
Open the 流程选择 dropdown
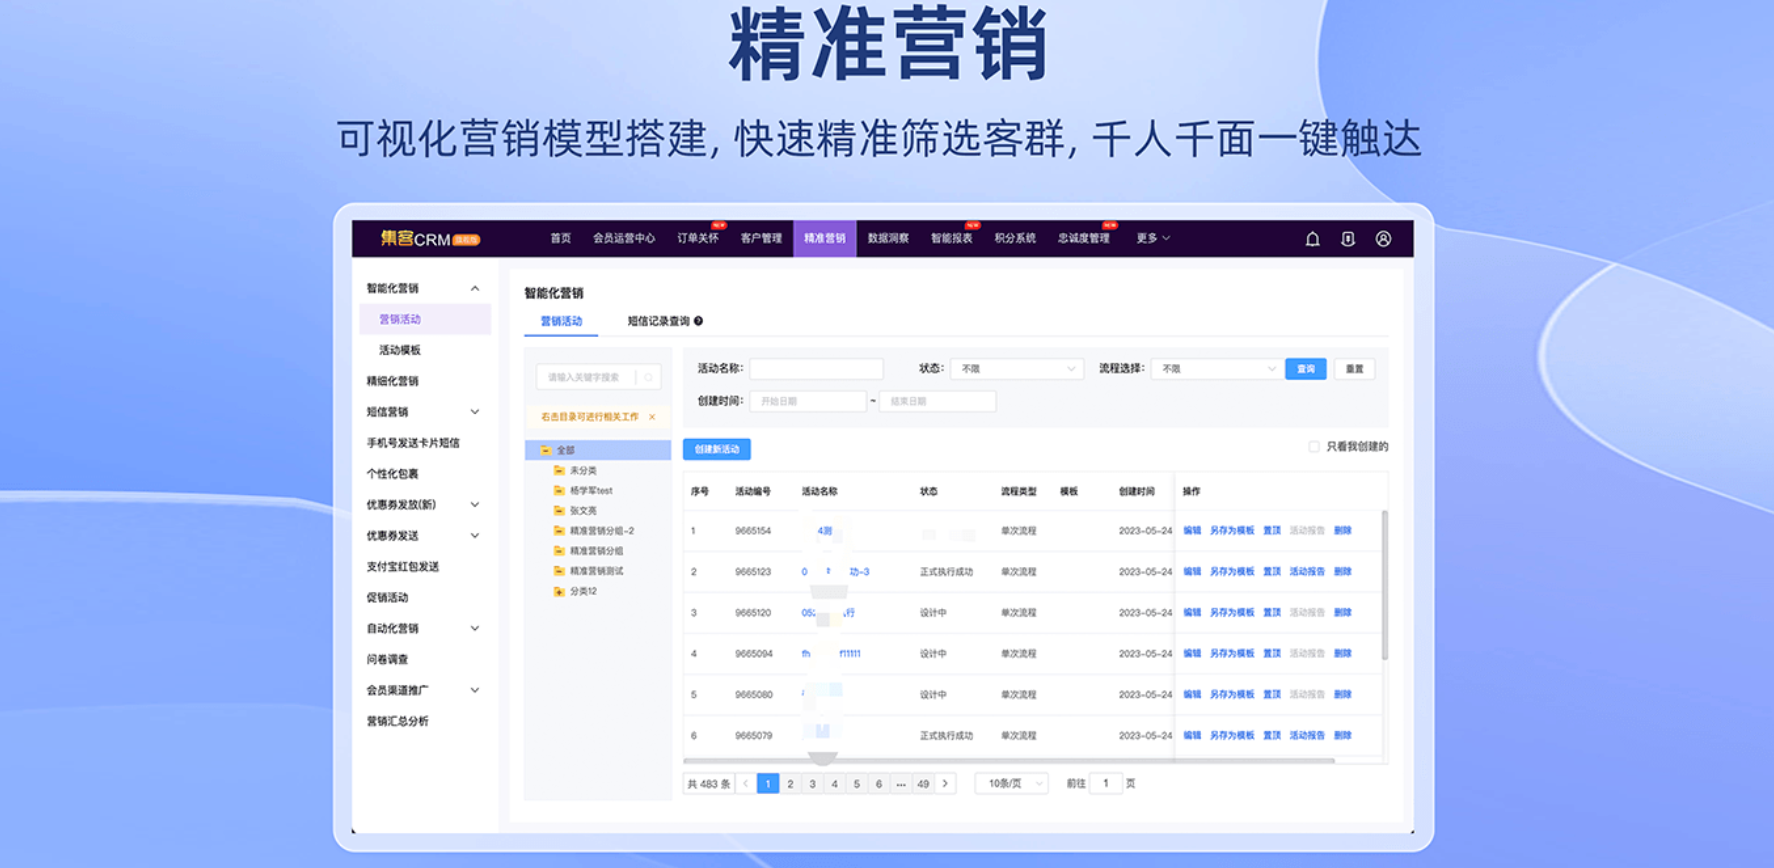point(1216,369)
